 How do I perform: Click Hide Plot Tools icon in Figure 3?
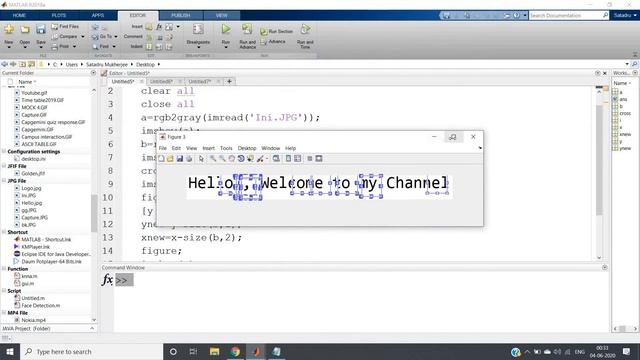coord(310,158)
